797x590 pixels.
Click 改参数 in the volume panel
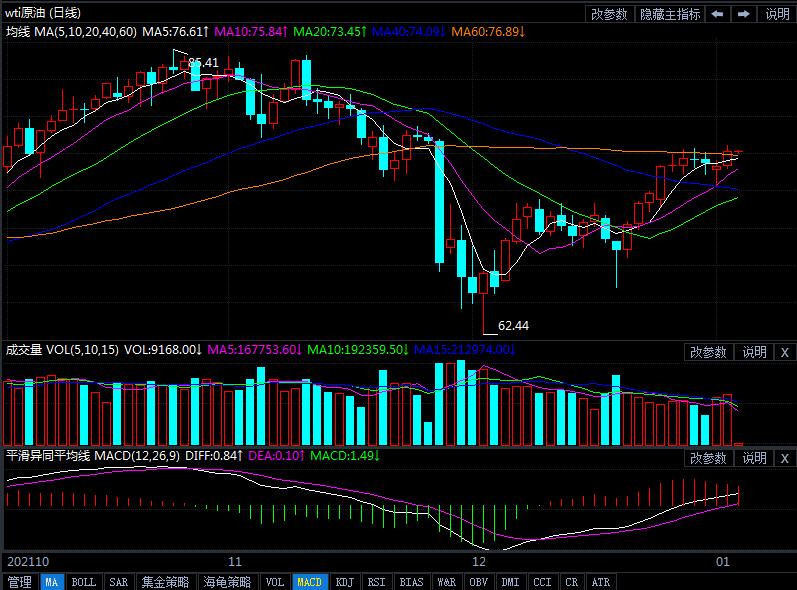pyautogui.click(x=709, y=352)
